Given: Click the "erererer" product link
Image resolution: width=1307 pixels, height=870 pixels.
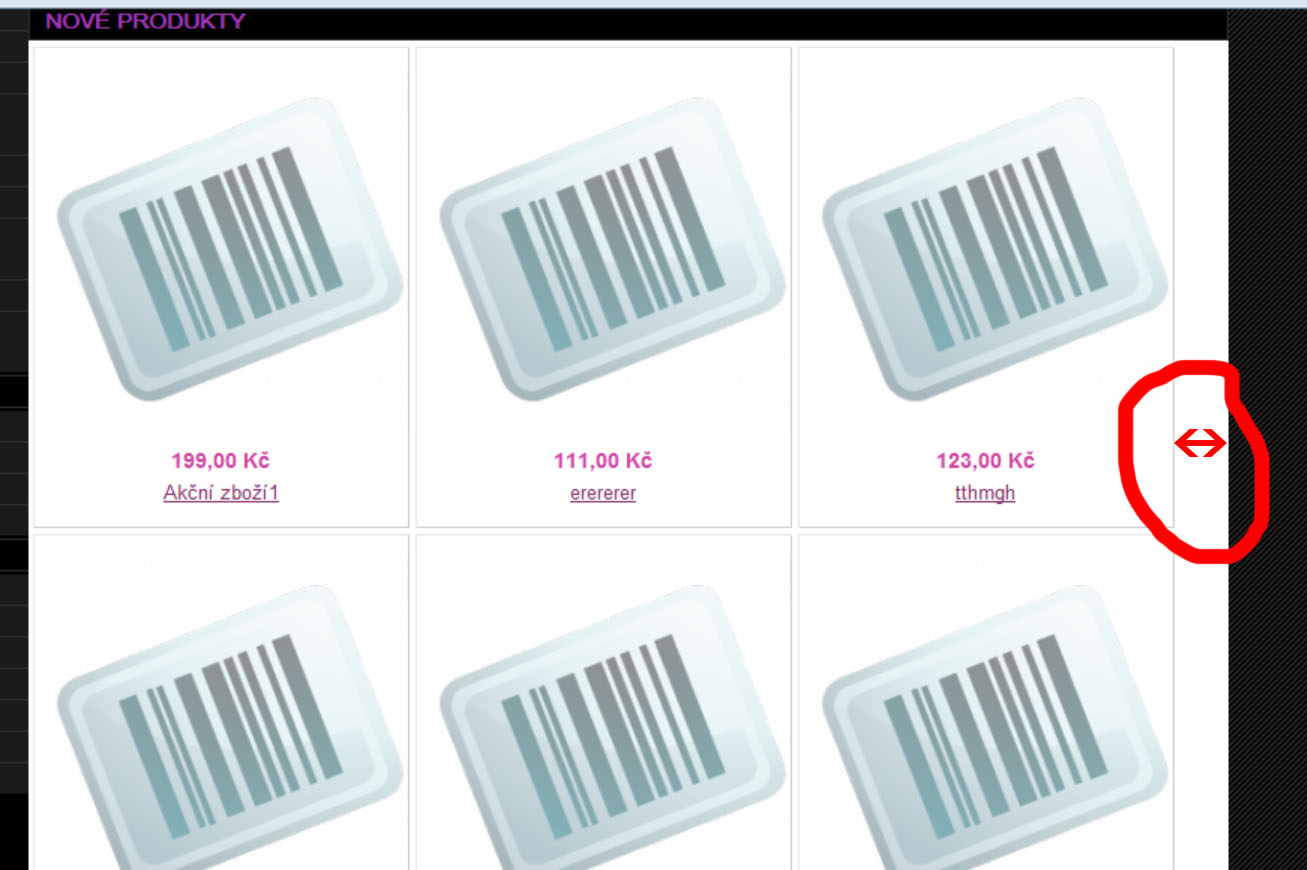Looking at the screenshot, I should pos(602,493).
